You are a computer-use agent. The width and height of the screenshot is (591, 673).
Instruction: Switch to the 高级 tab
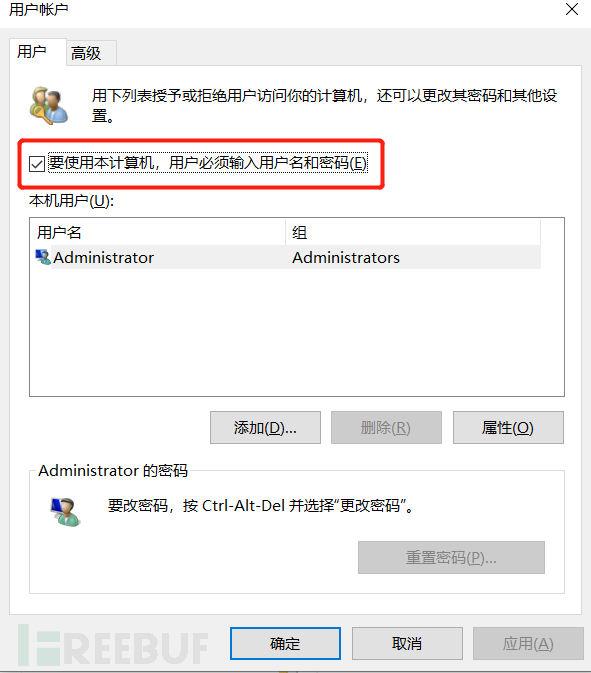86,53
